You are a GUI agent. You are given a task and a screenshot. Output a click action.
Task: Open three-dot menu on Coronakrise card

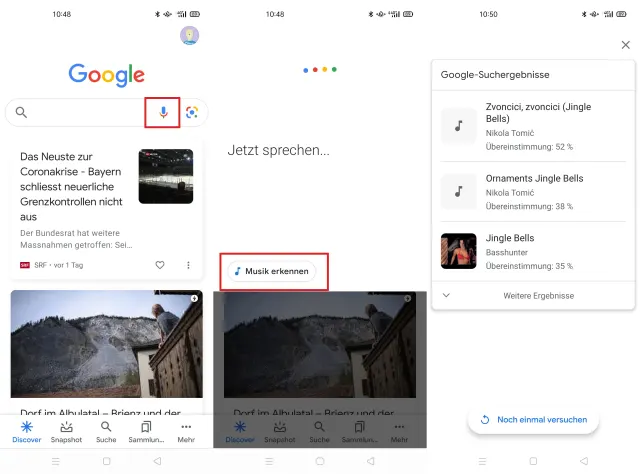click(188, 265)
